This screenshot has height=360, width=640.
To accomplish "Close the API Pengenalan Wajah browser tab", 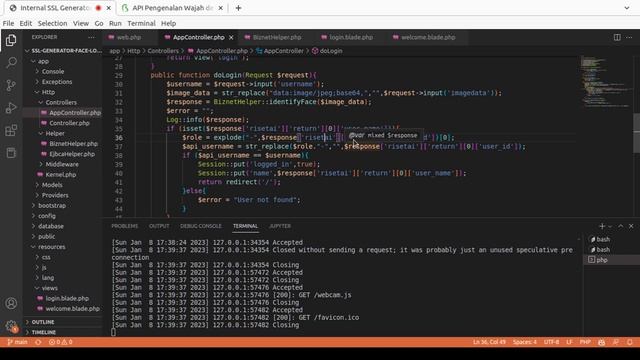I will click(x=221, y=8).
